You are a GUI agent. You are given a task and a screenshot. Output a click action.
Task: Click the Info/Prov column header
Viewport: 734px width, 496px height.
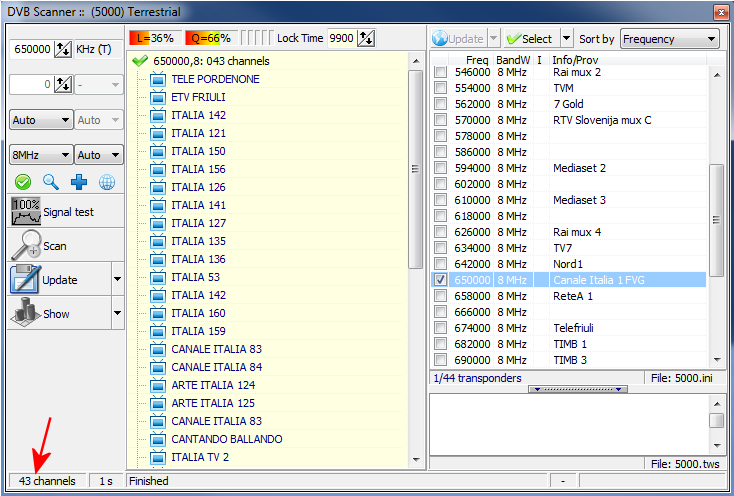pos(627,60)
